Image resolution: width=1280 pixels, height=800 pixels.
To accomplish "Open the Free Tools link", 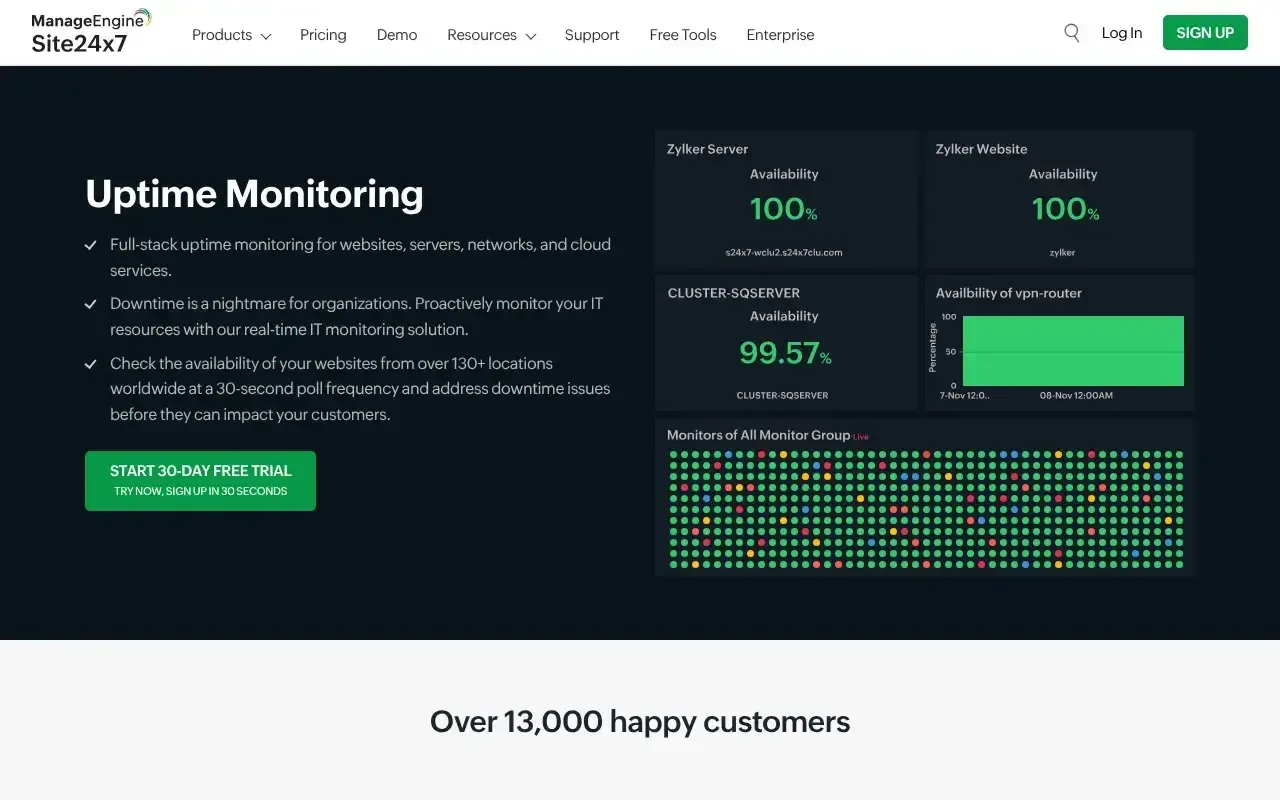I will (x=683, y=35).
